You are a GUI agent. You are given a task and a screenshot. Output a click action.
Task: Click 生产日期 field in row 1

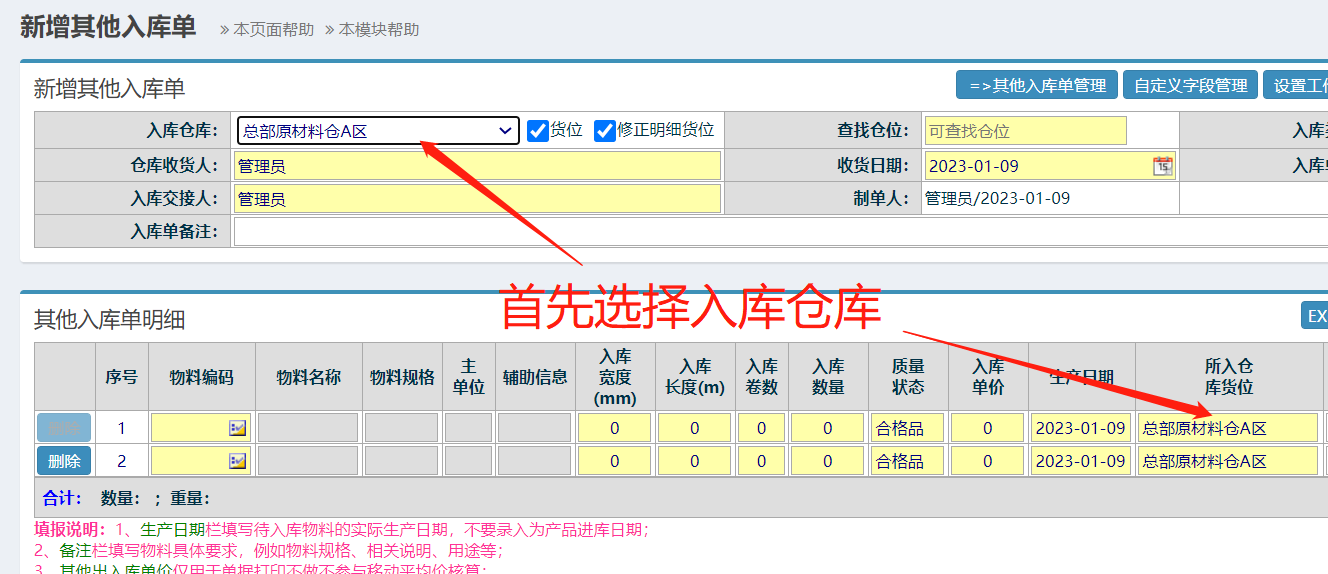1081,428
